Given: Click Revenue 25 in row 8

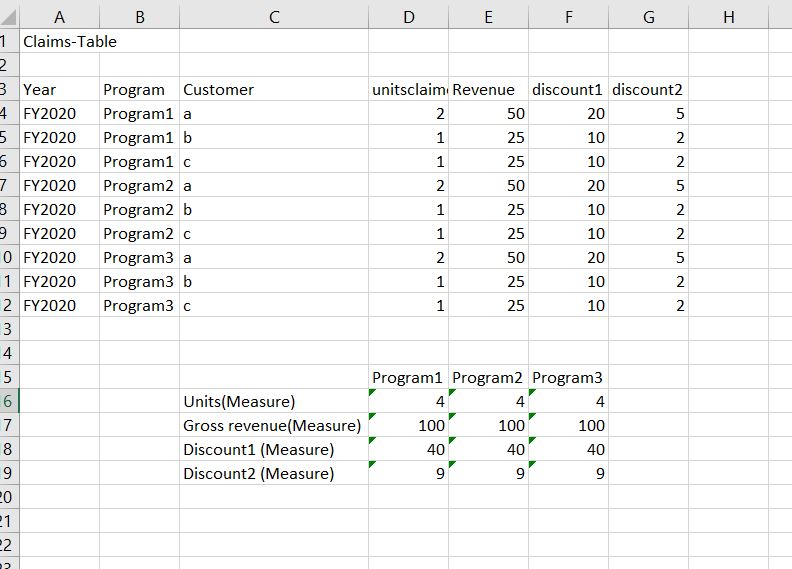Looking at the screenshot, I should [488, 209].
